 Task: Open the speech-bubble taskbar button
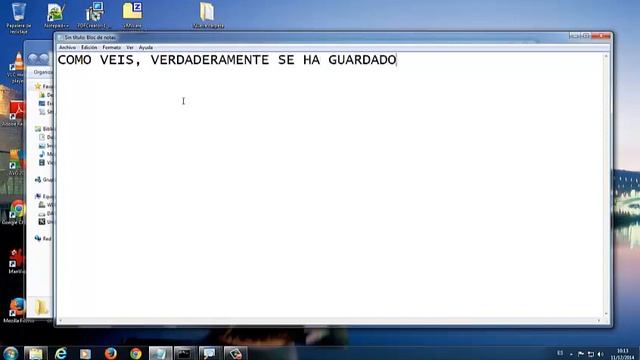(x=210, y=353)
